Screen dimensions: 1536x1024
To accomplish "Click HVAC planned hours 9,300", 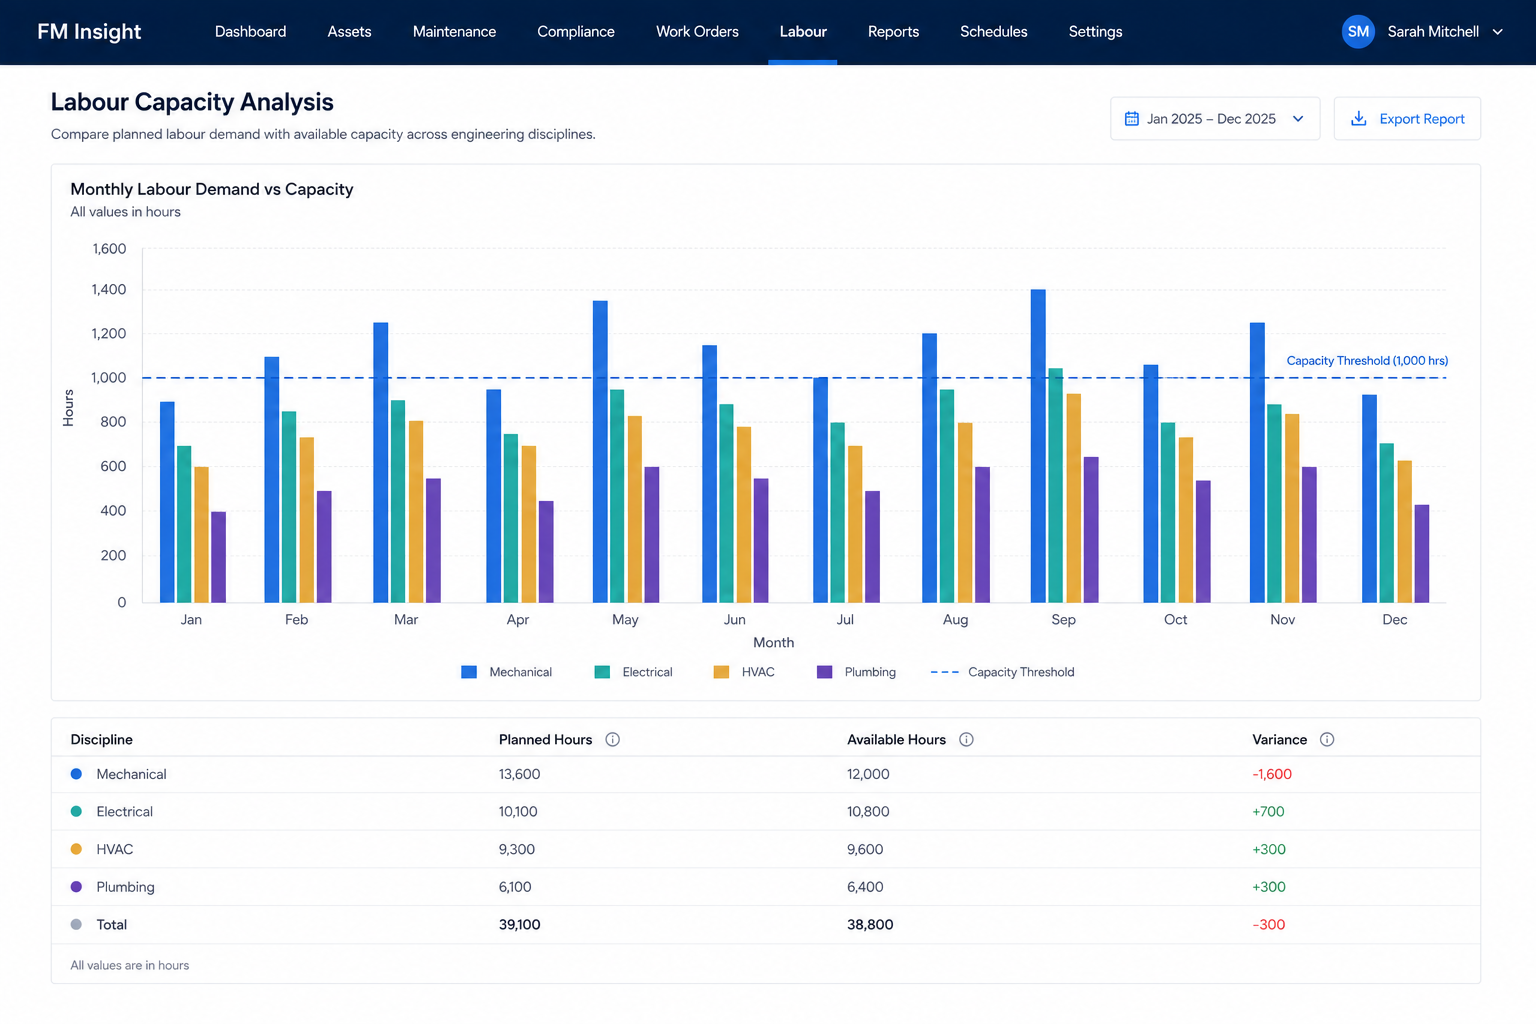I will [517, 849].
